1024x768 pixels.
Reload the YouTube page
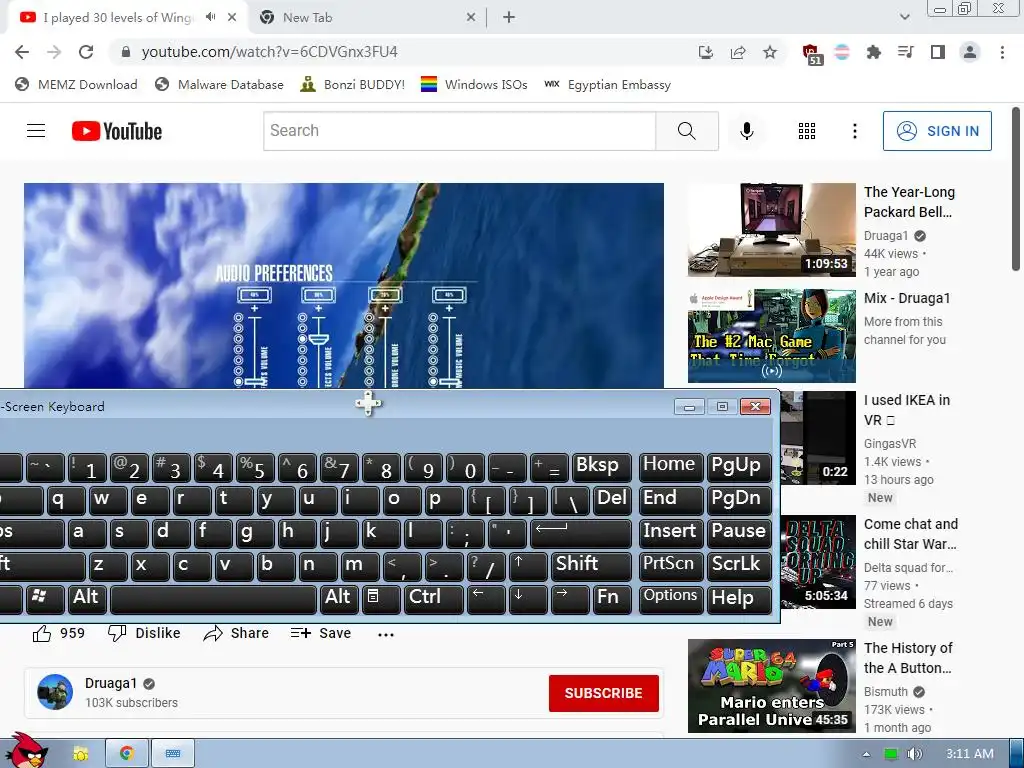[x=86, y=52]
